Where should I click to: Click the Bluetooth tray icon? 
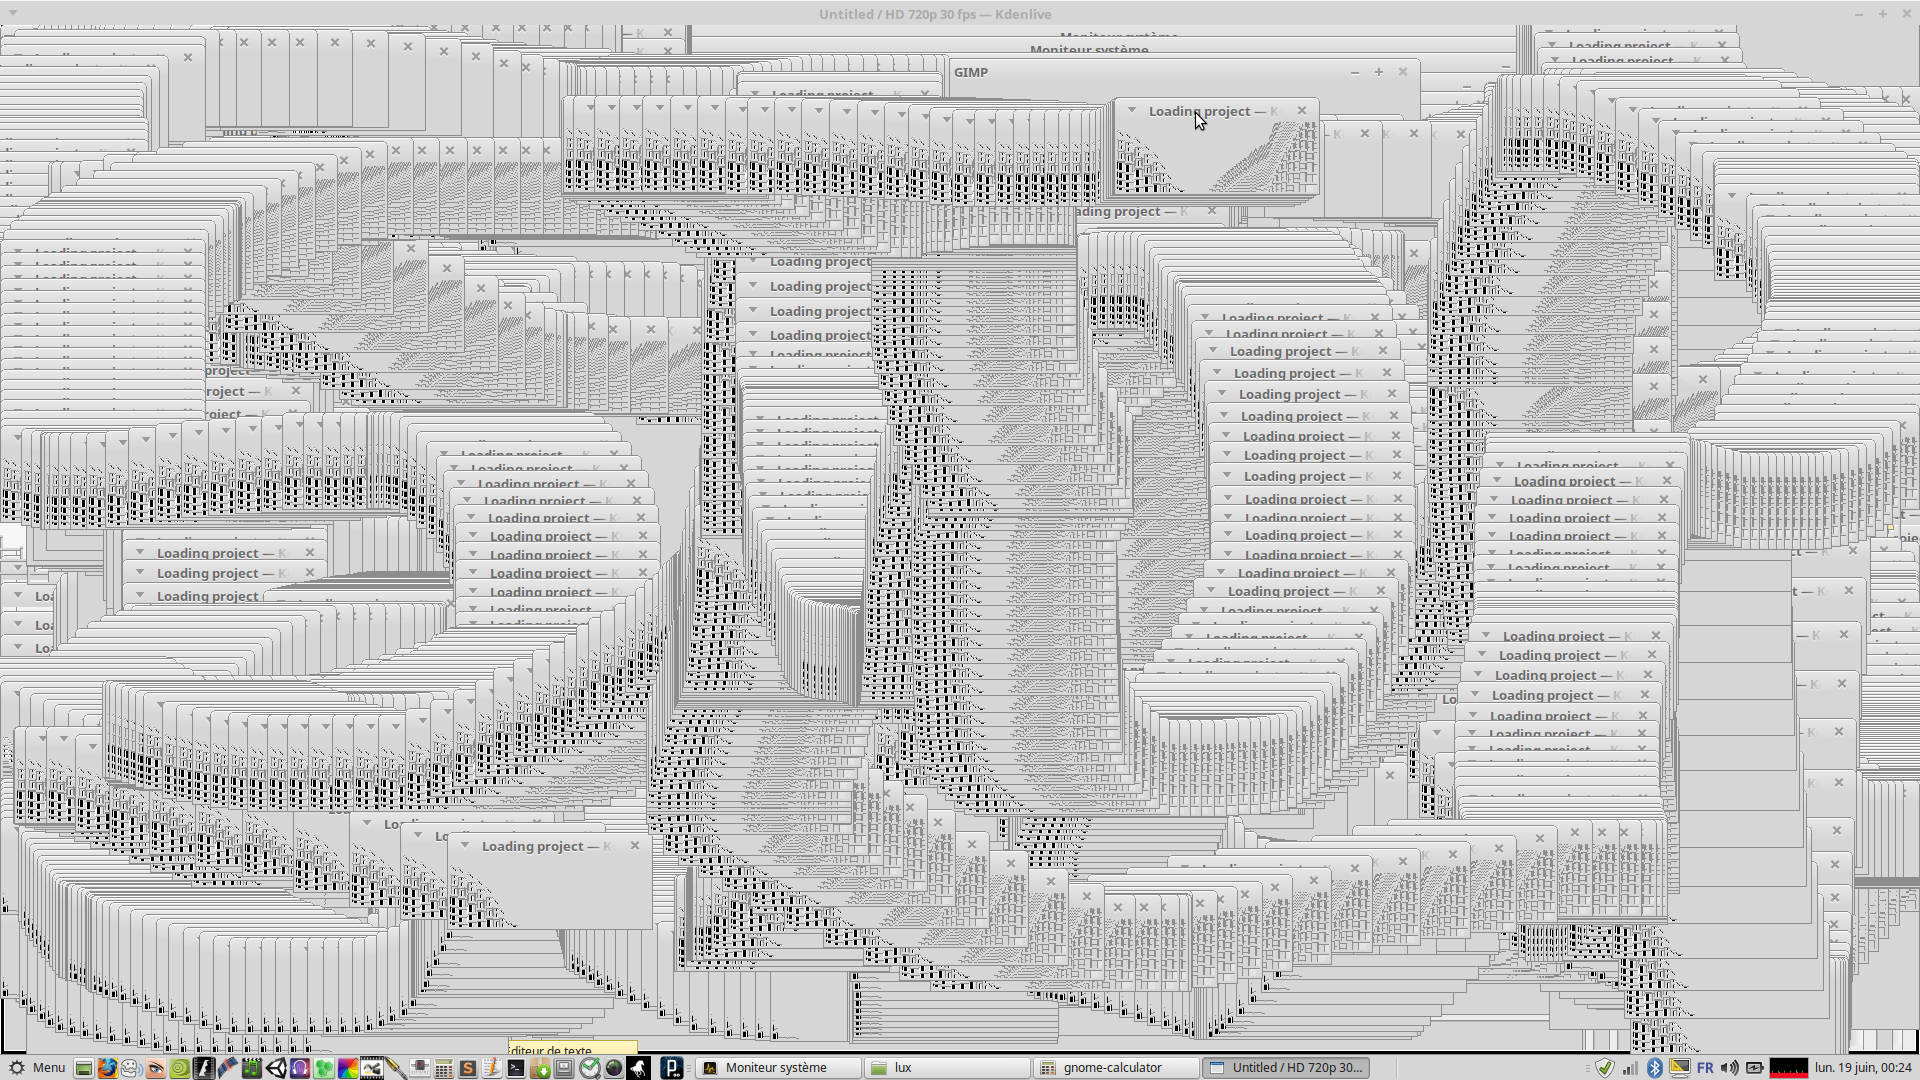click(1654, 1068)
